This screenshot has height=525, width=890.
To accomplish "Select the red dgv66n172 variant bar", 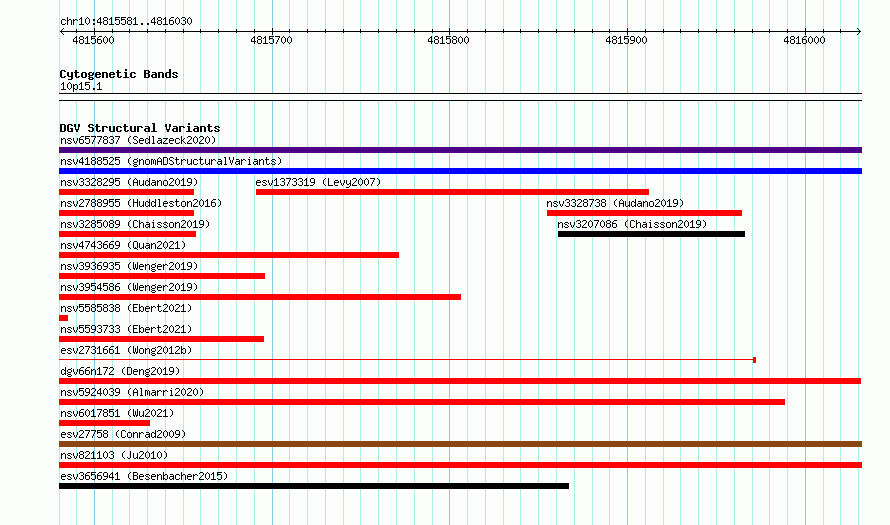I will 460,381.
